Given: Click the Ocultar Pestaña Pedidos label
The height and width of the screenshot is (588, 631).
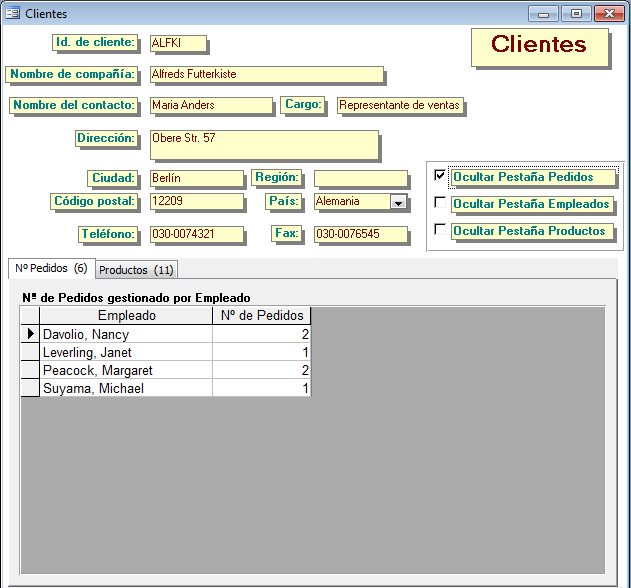Looking at the screenshot, I should tap(534, 177).
